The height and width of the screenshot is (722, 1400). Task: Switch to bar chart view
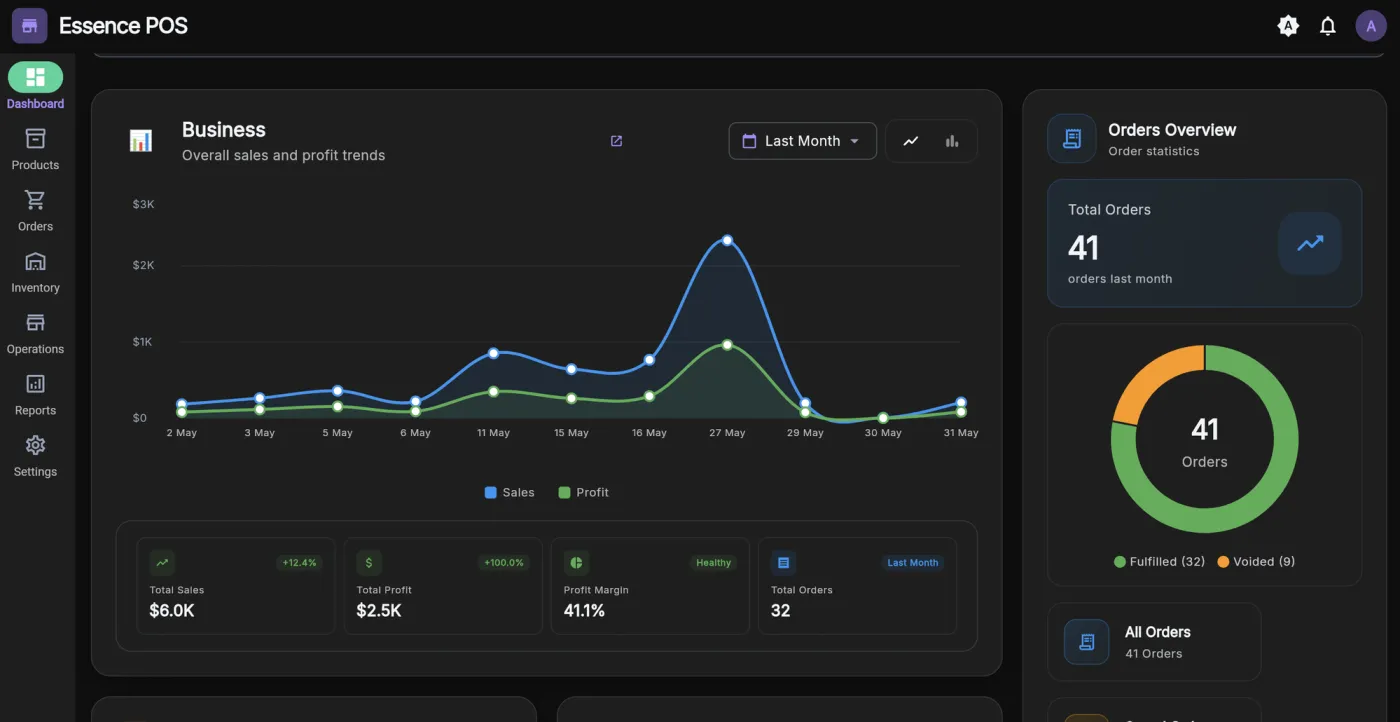click(952, 141)
